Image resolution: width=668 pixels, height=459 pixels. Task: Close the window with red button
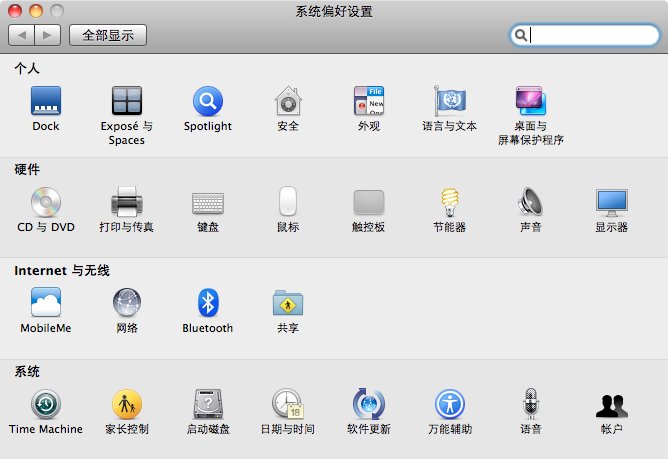click(15, 10)
